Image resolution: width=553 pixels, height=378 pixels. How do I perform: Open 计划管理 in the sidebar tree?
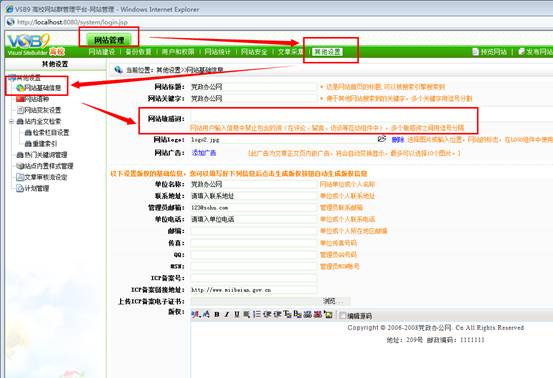tap(37, 189)
